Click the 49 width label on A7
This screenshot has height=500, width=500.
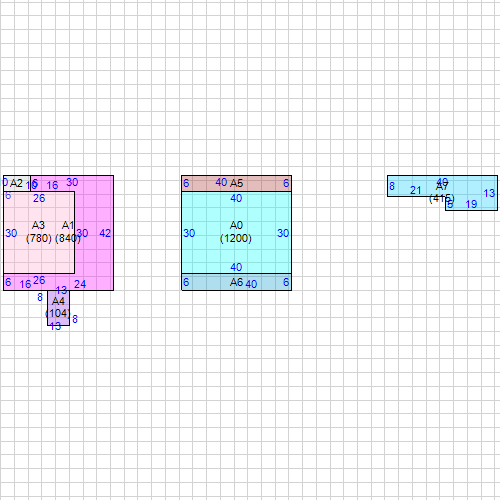point(442,182)
